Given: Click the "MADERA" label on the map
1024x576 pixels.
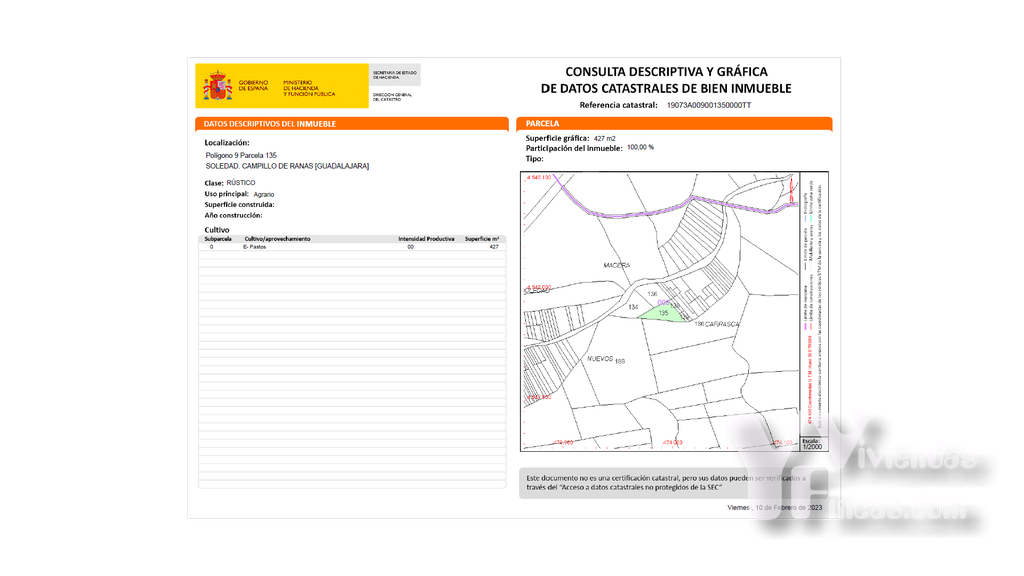Looking at the screenshot, I should point(617,266).
